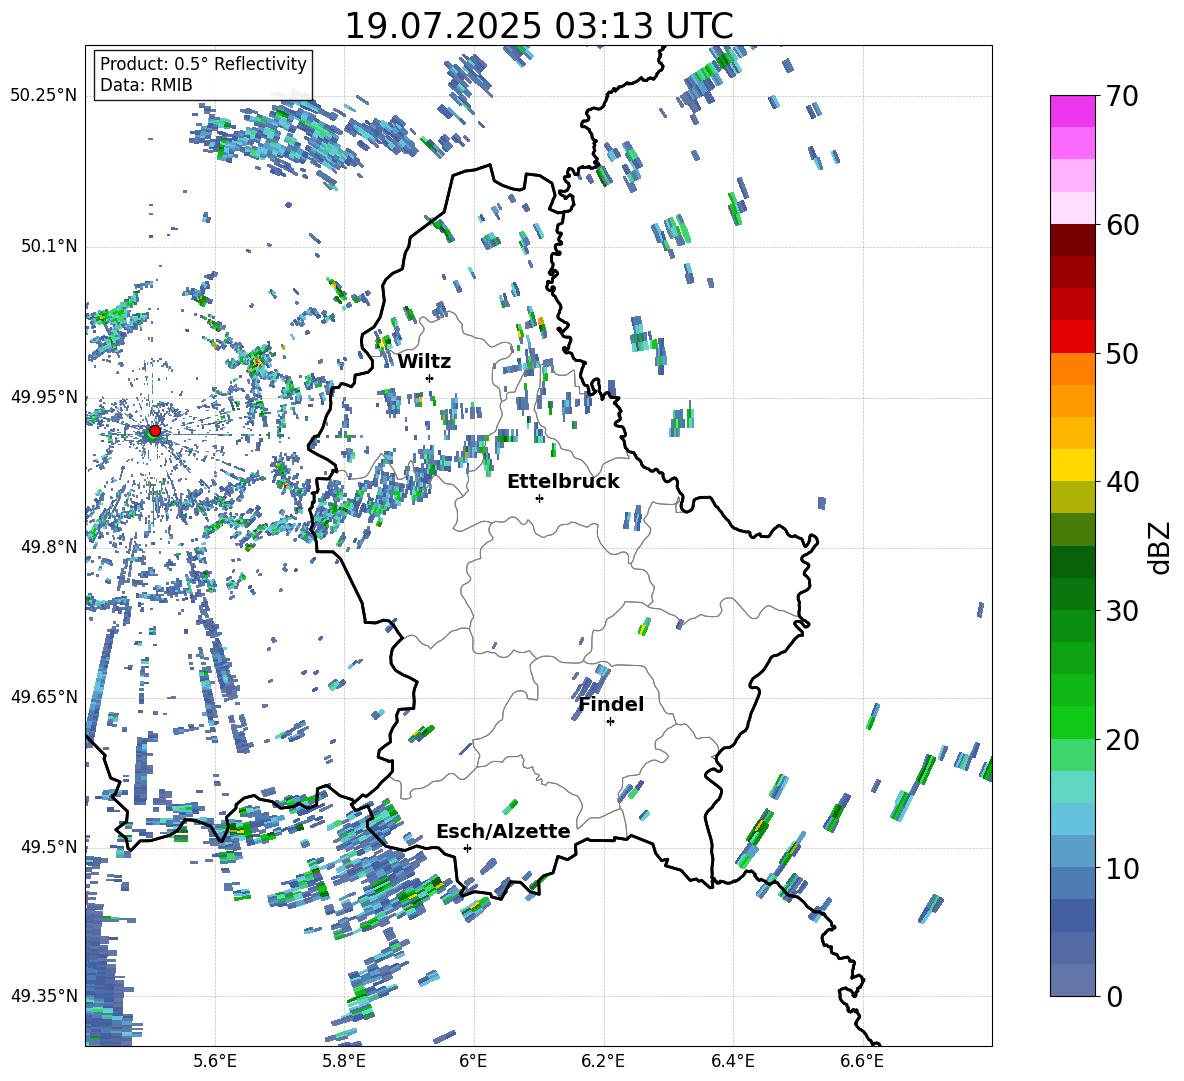Click the colorbar label "dBZ"
1184x1081 pixels.
pos(1161,547)
